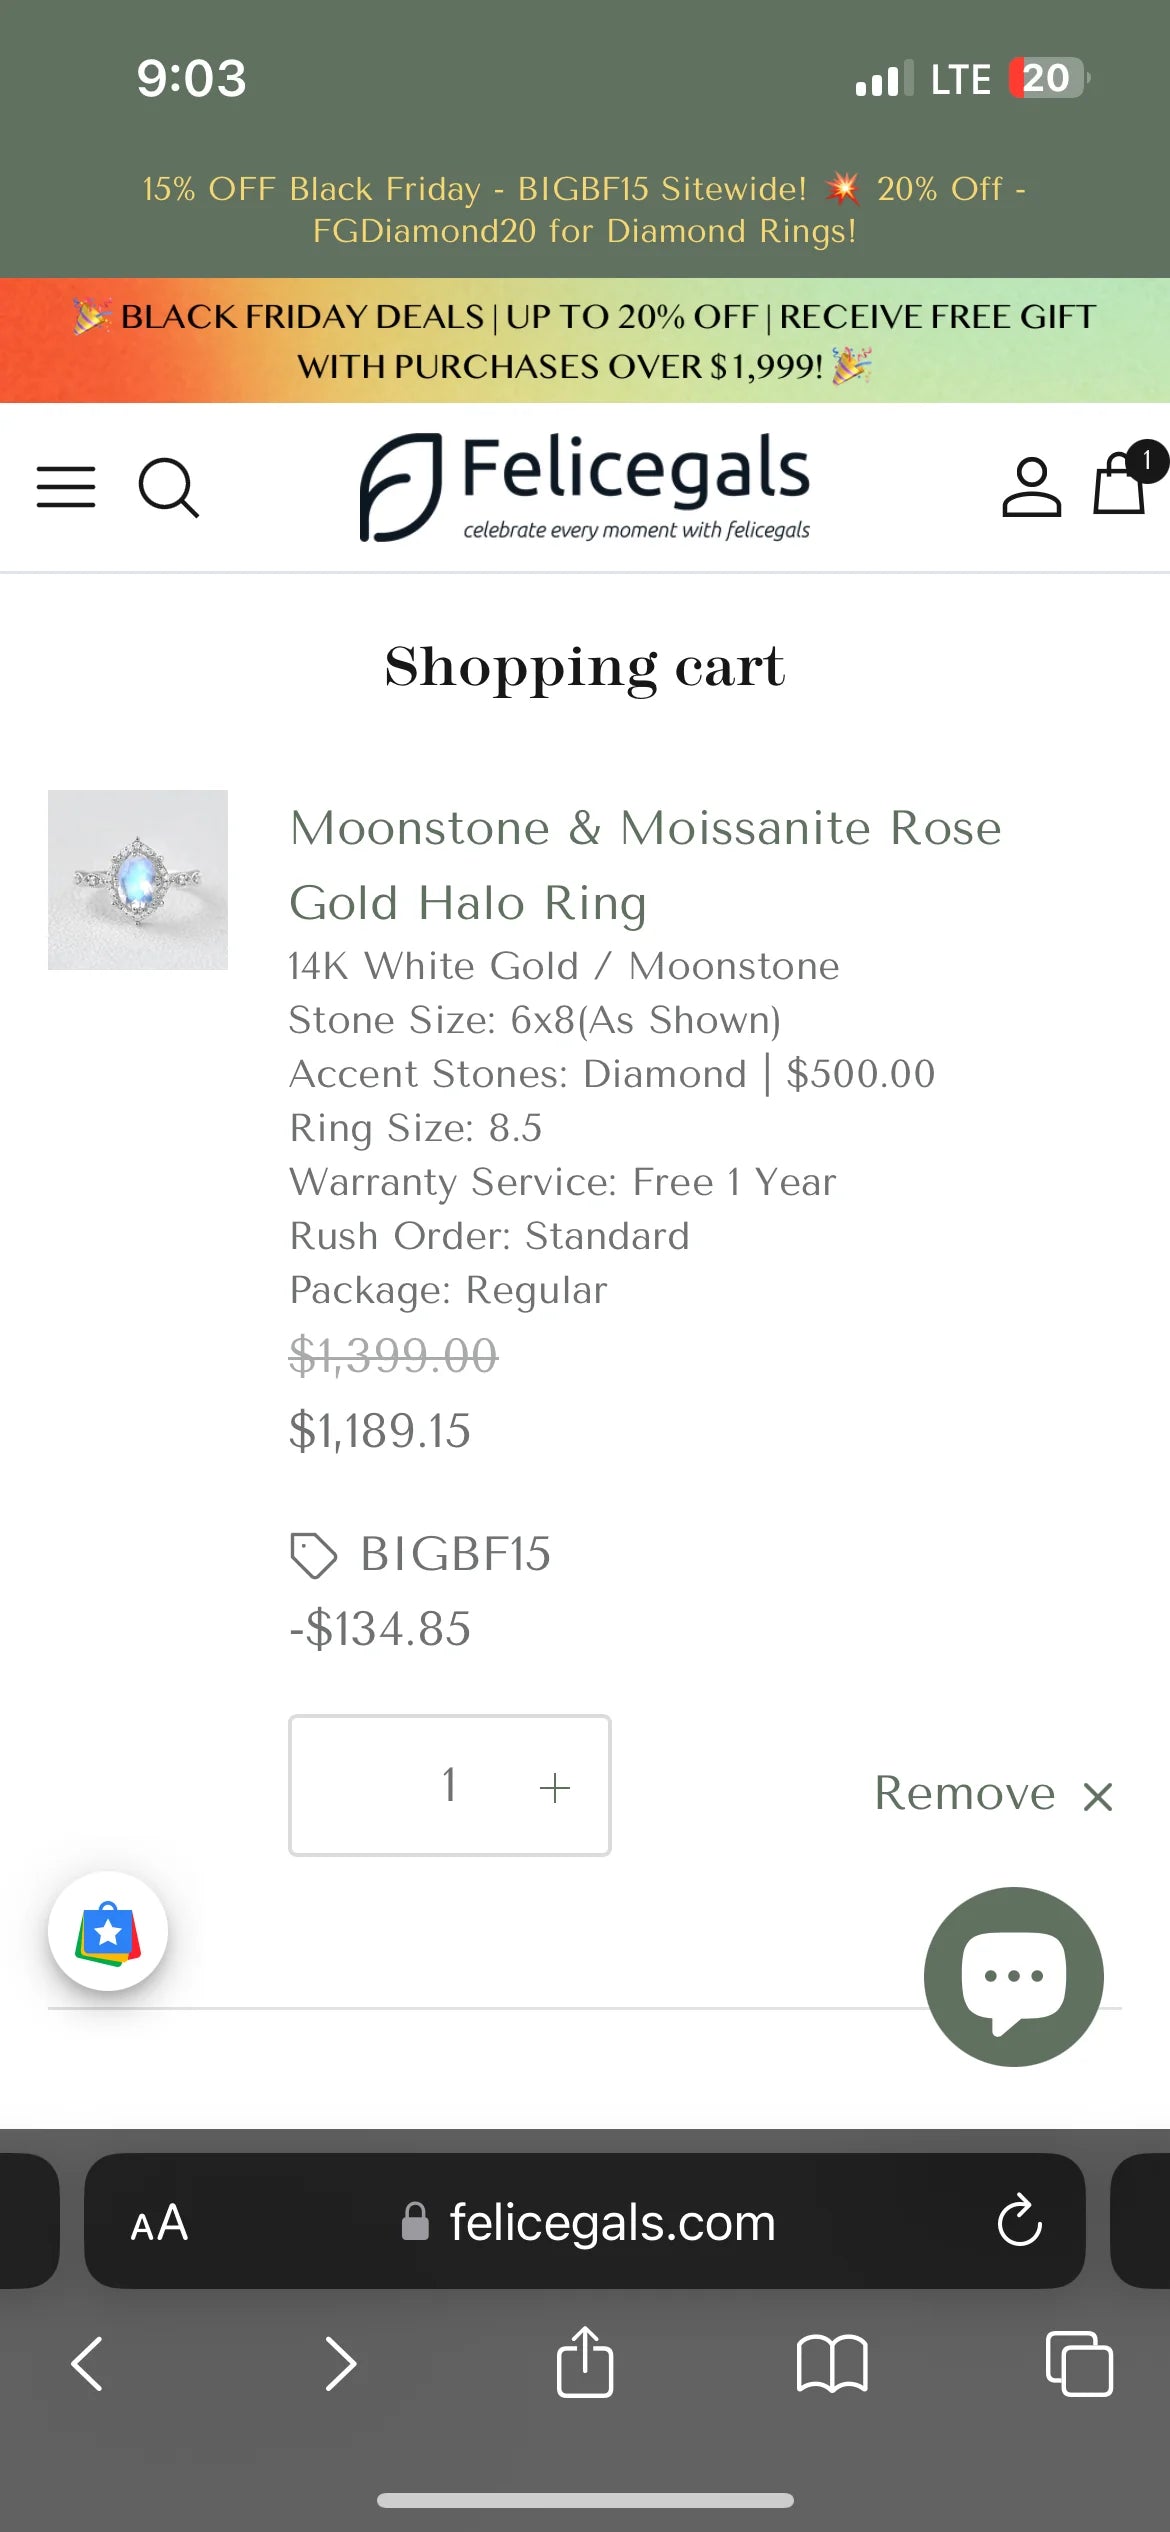The image size is (1170, 2532).
Task: Open Safari AA text size menu
Action: pyautogui.click(x=159, y=2222)
